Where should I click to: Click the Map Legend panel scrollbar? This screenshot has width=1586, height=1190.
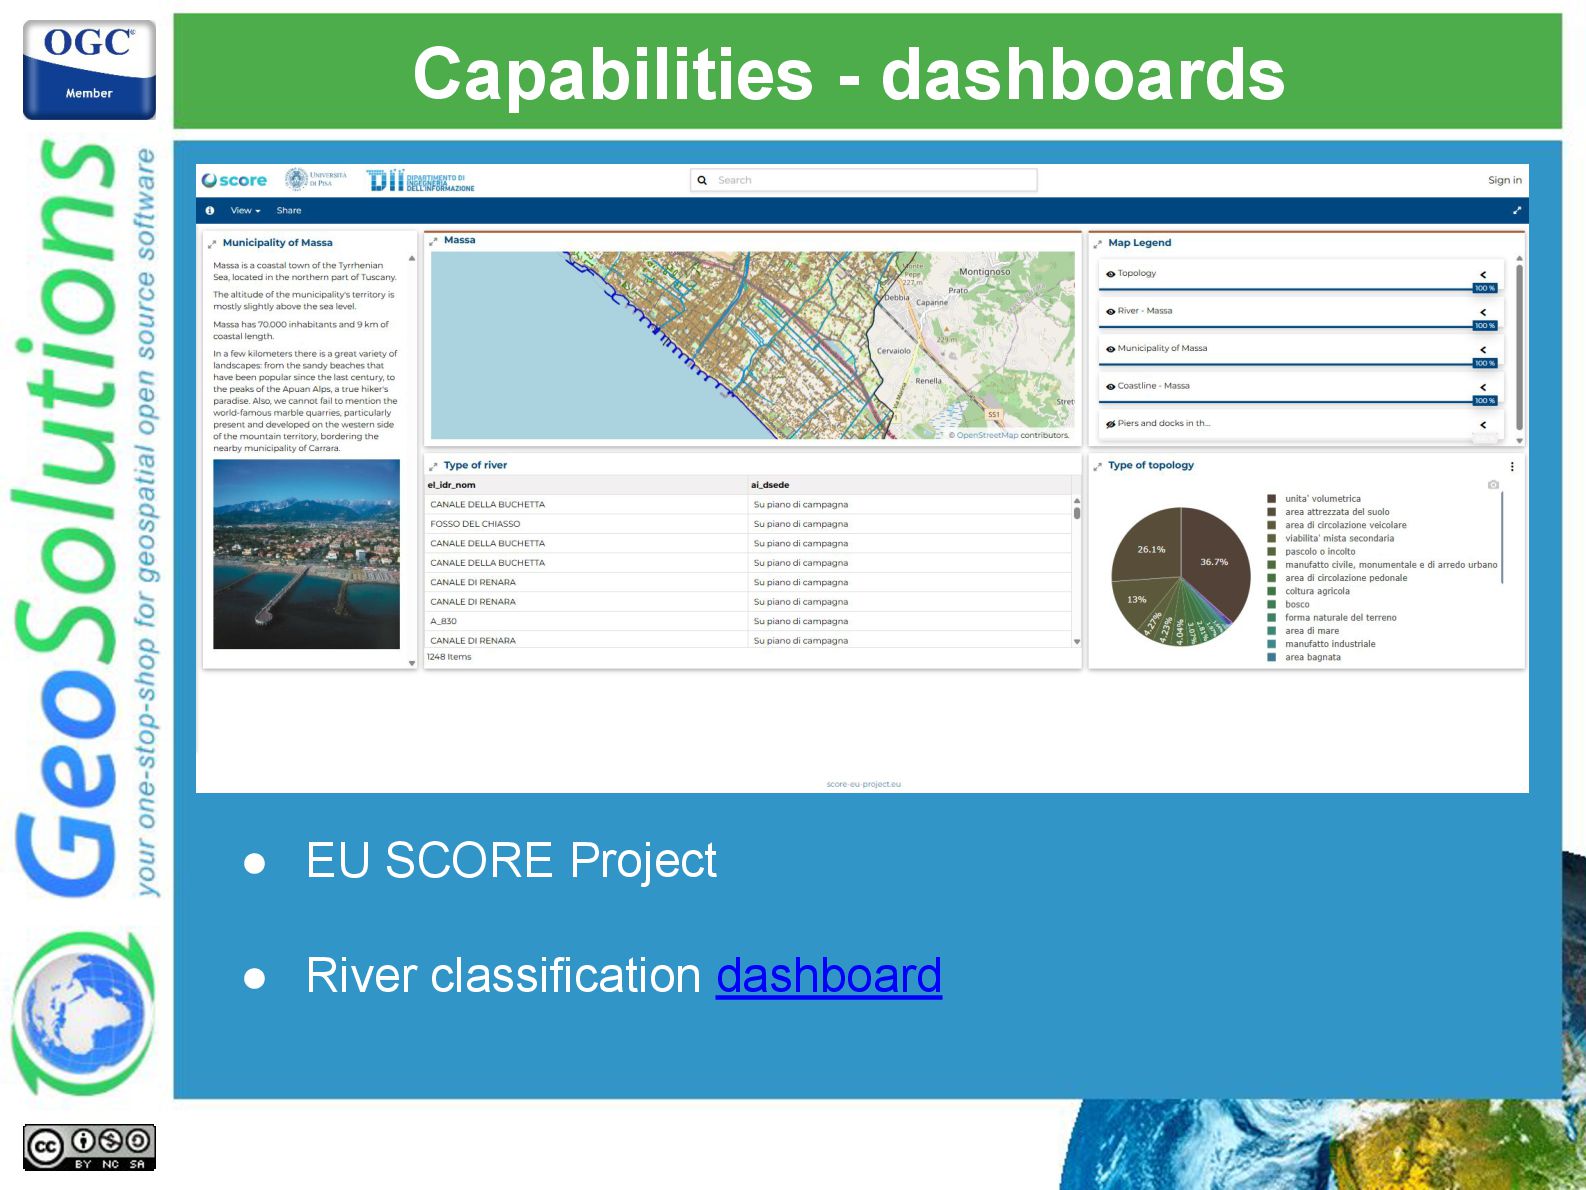(x=1519, y=349)
